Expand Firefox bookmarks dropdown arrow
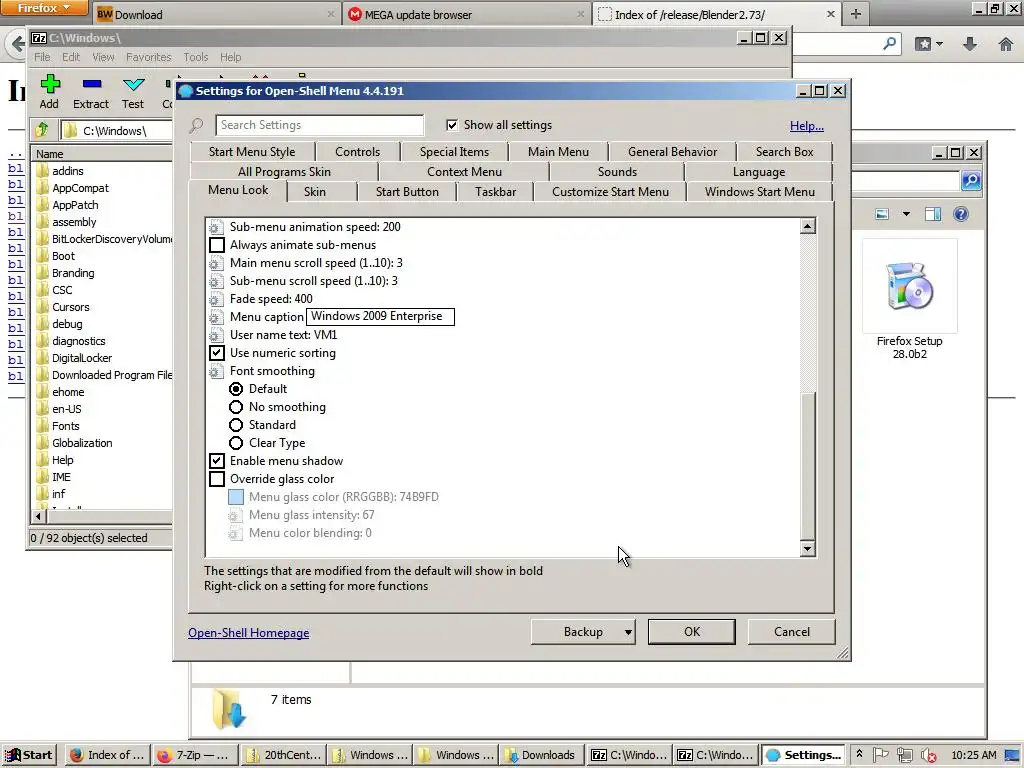1024x768 pixels. (x=939, y=44)
